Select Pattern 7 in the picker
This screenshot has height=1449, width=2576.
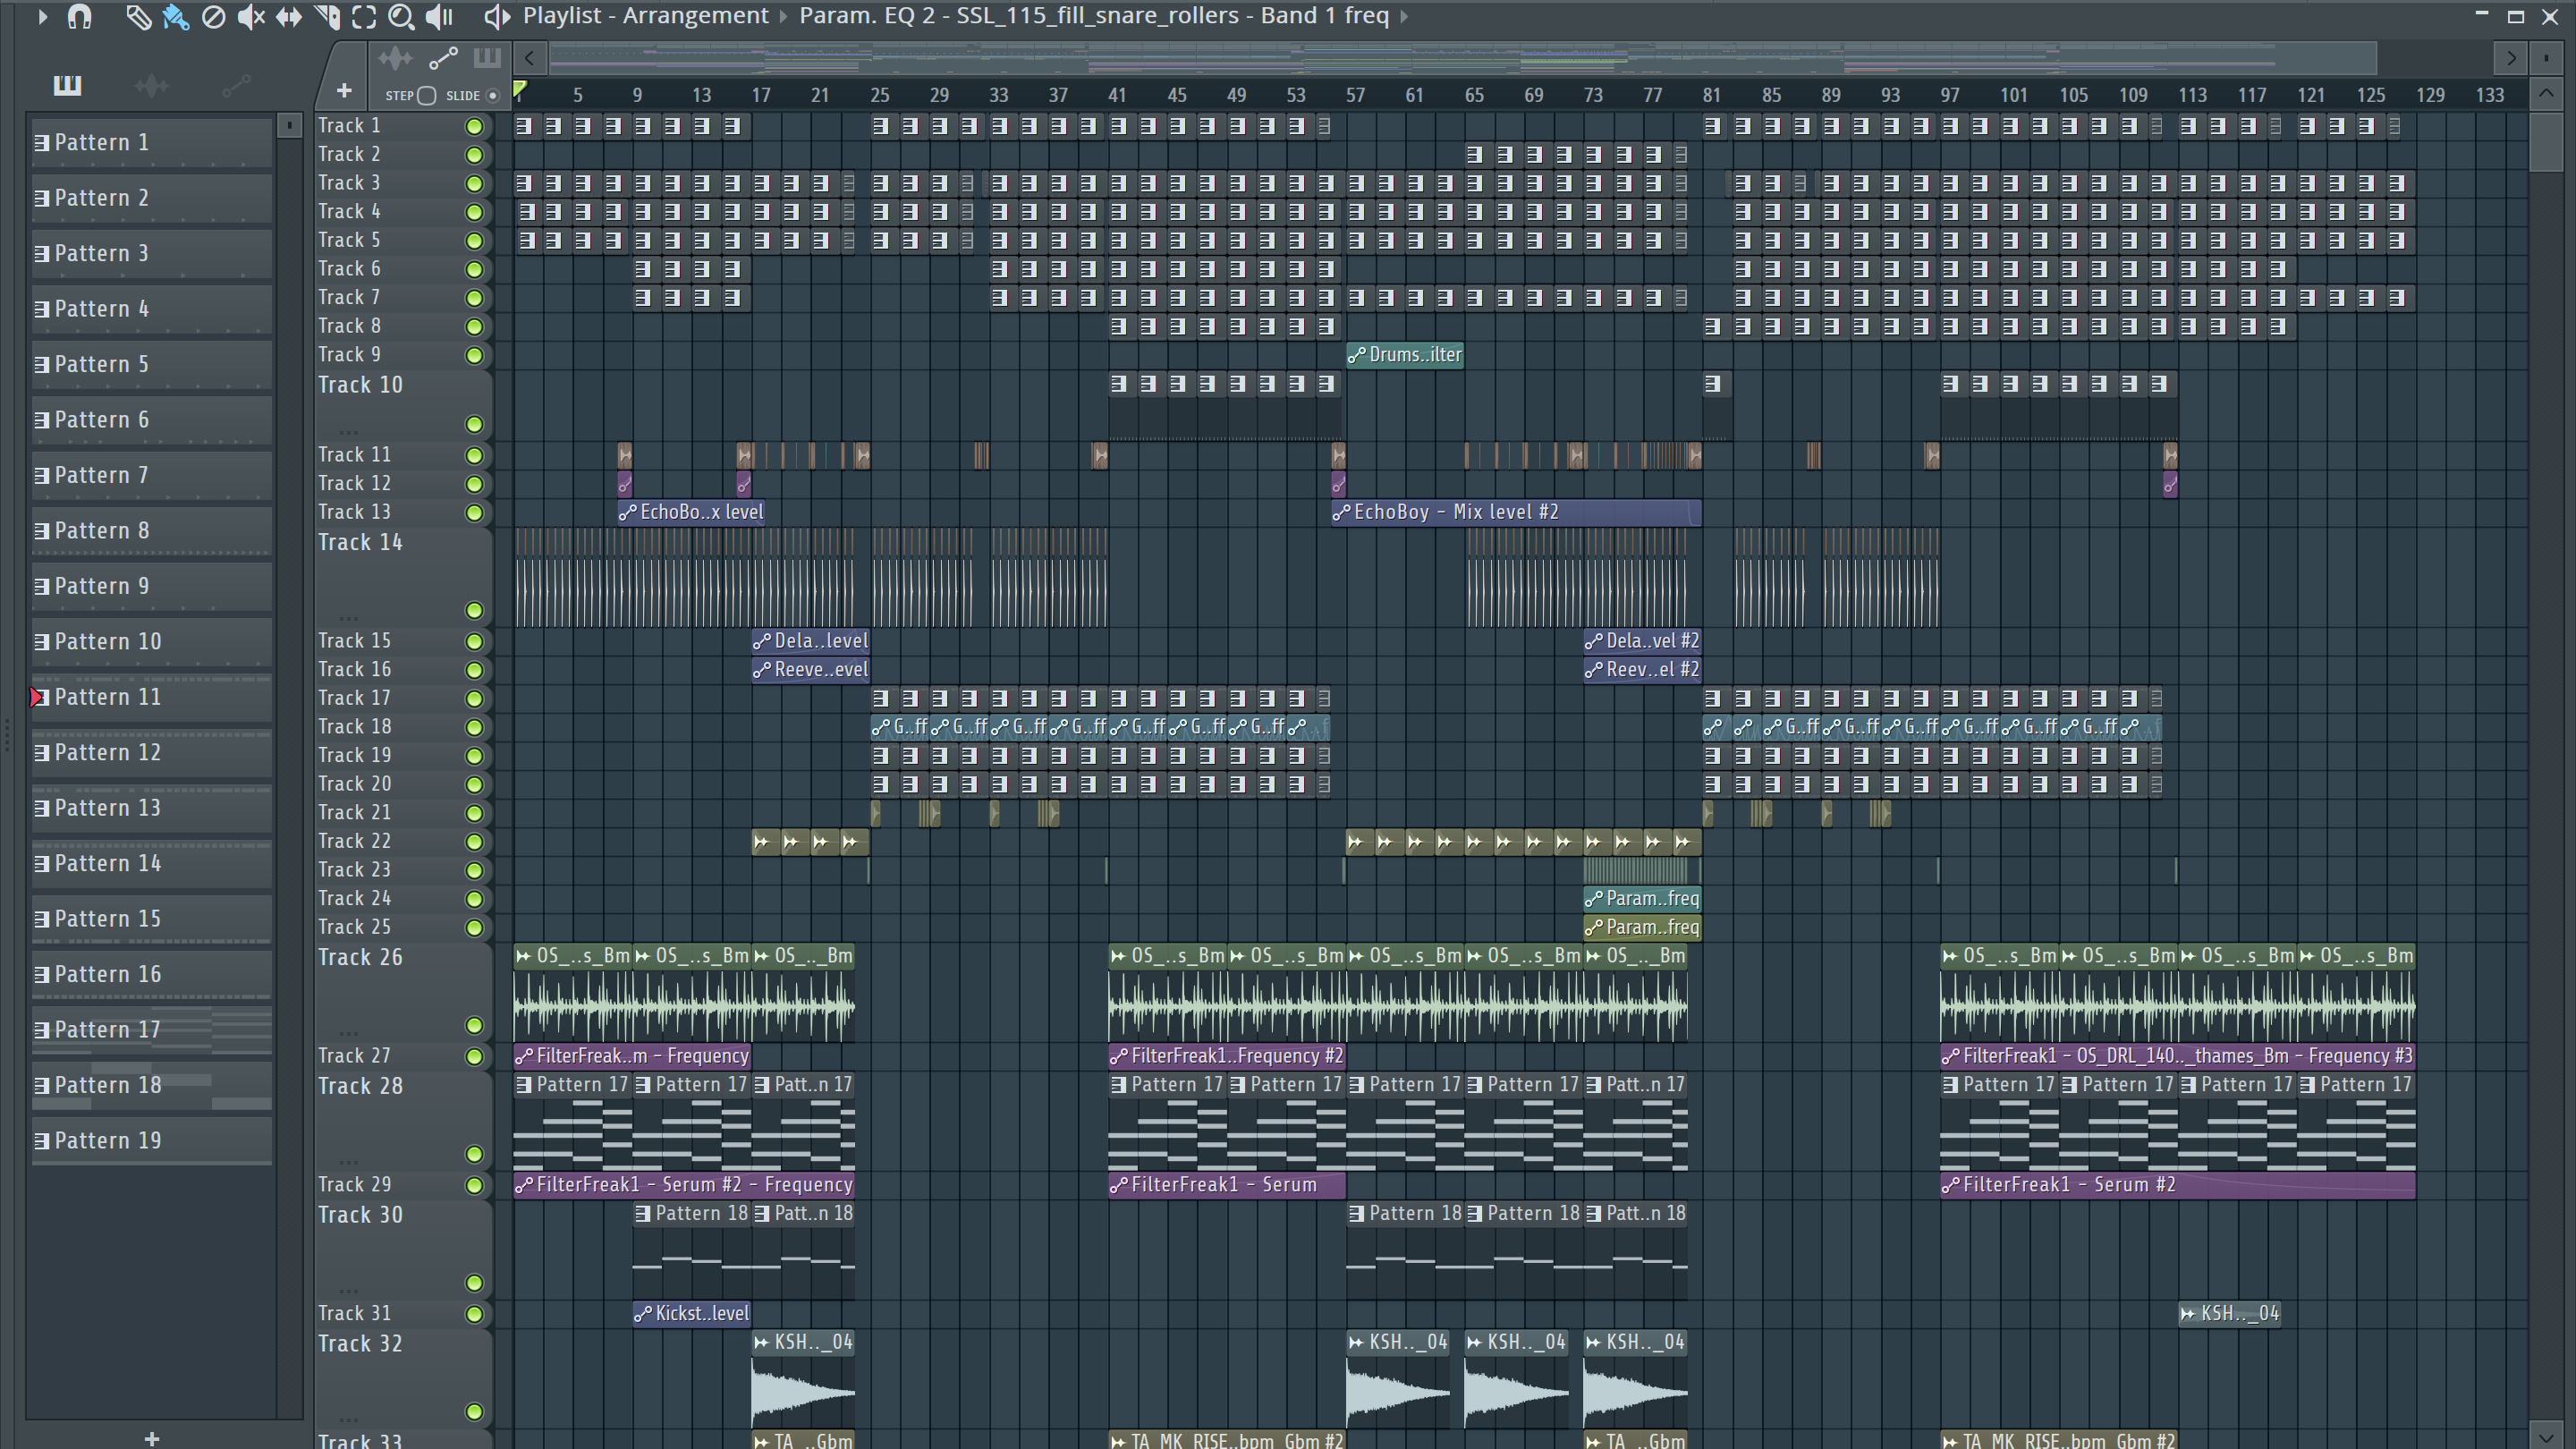(151, 476)
